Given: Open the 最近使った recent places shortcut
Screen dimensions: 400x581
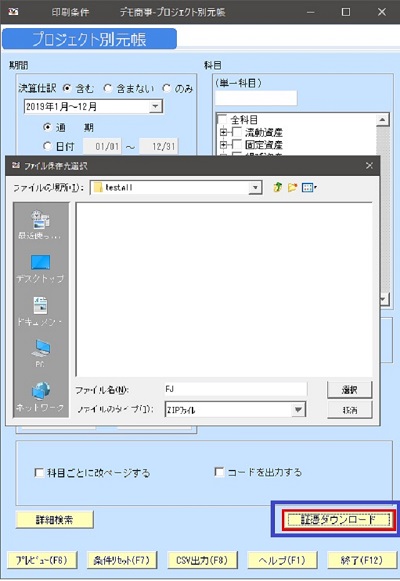Looking at the screenshot, I should (x=40, y=225).
